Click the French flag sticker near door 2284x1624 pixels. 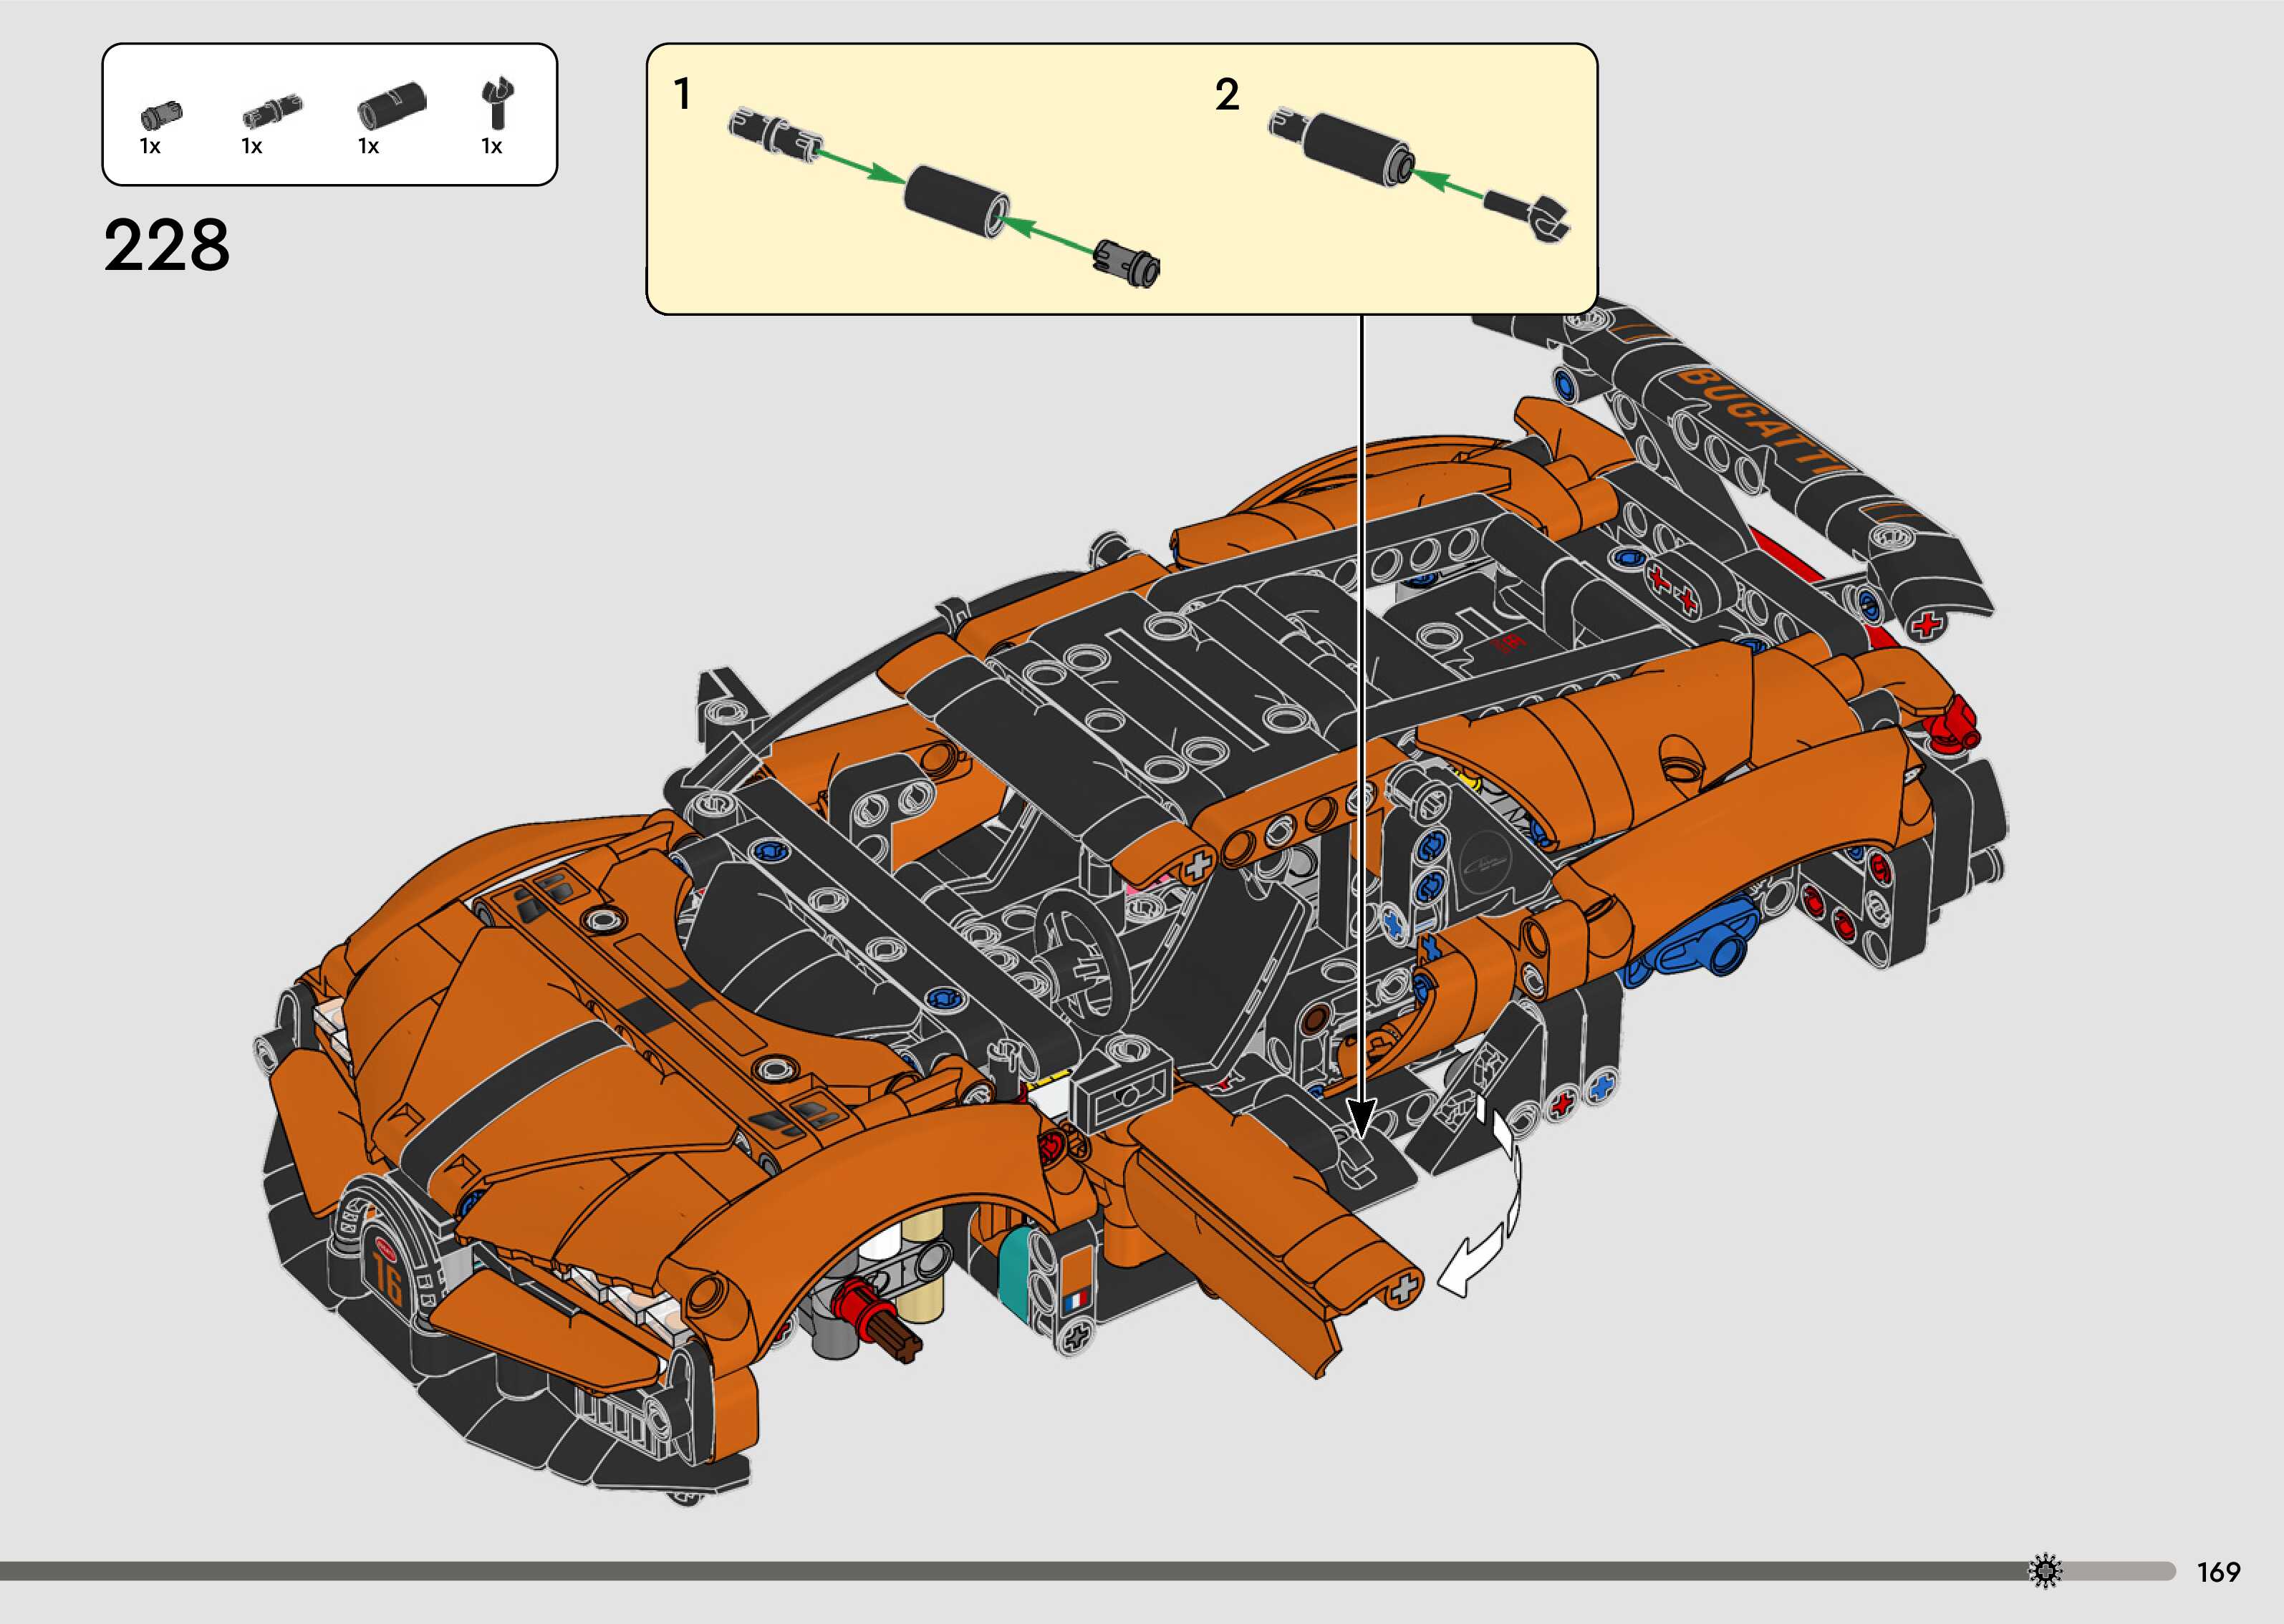click(1076, 1301)
